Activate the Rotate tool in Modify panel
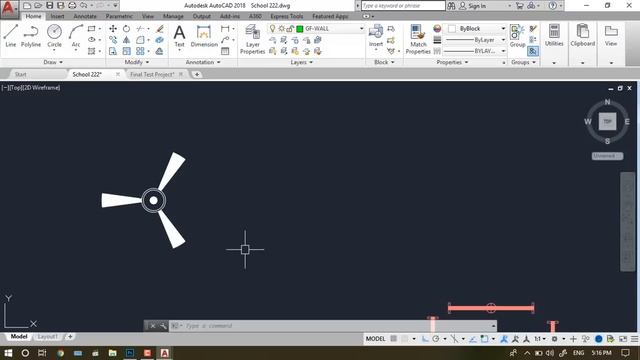This screenshot has width=640, height=360. 127,29
